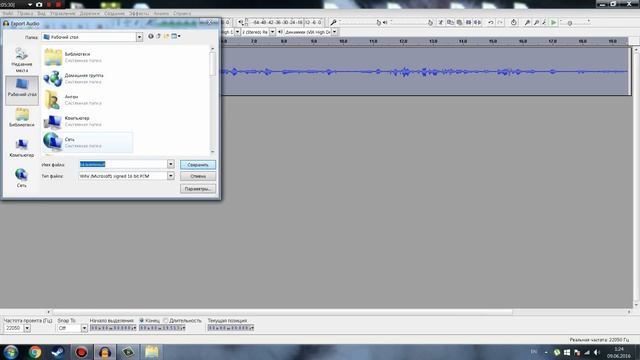Expand the Имя файла dropdown arrow
Screen dimensions: 640x360
(171, 164)
